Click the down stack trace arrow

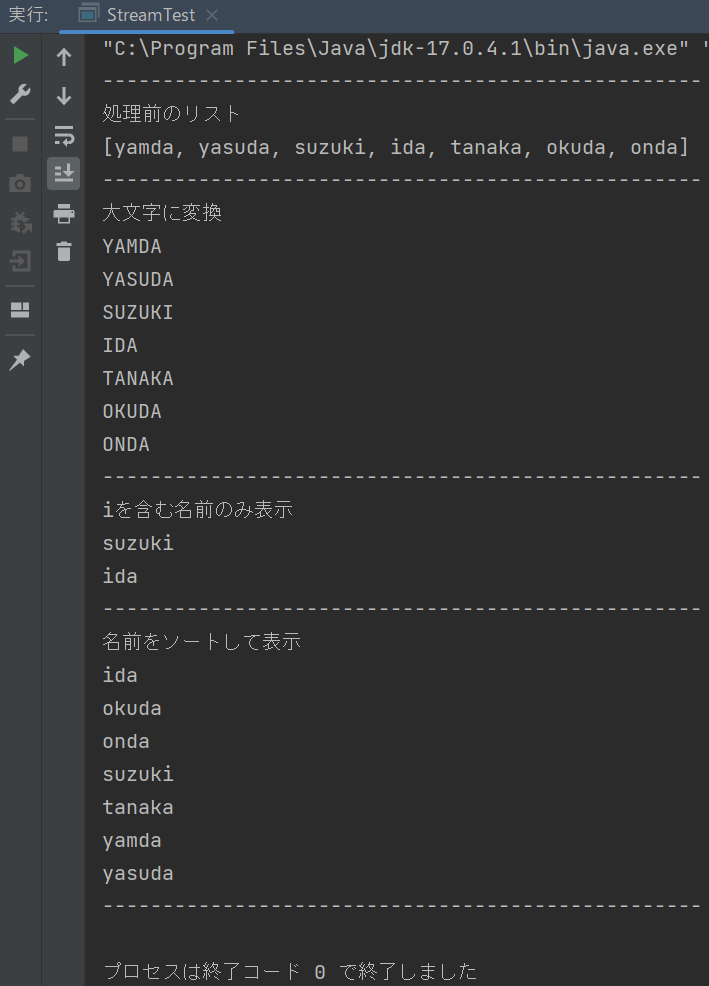64,96
